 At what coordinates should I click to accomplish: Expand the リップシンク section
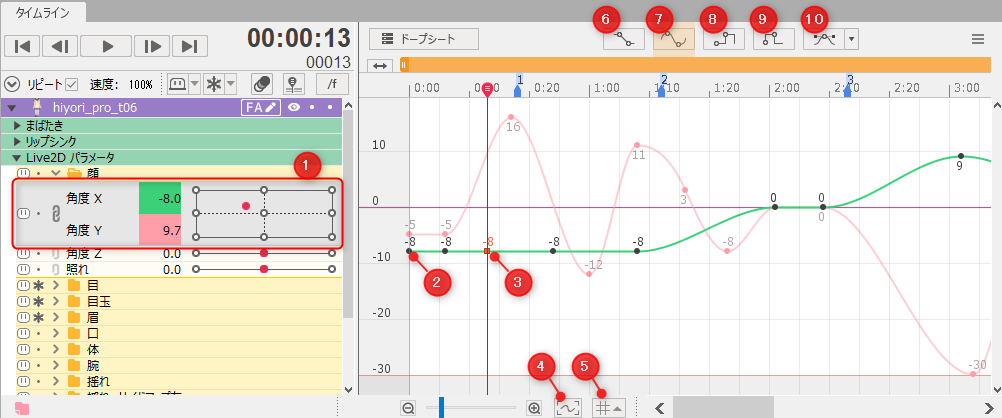(x=18, y=141)
